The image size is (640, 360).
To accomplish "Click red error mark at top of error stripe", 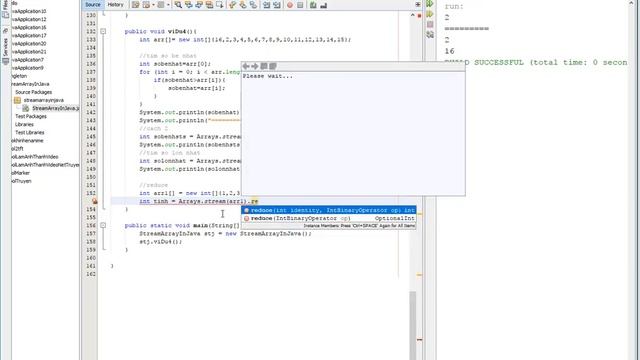I will pyautogui.click(x=419, y=16).
